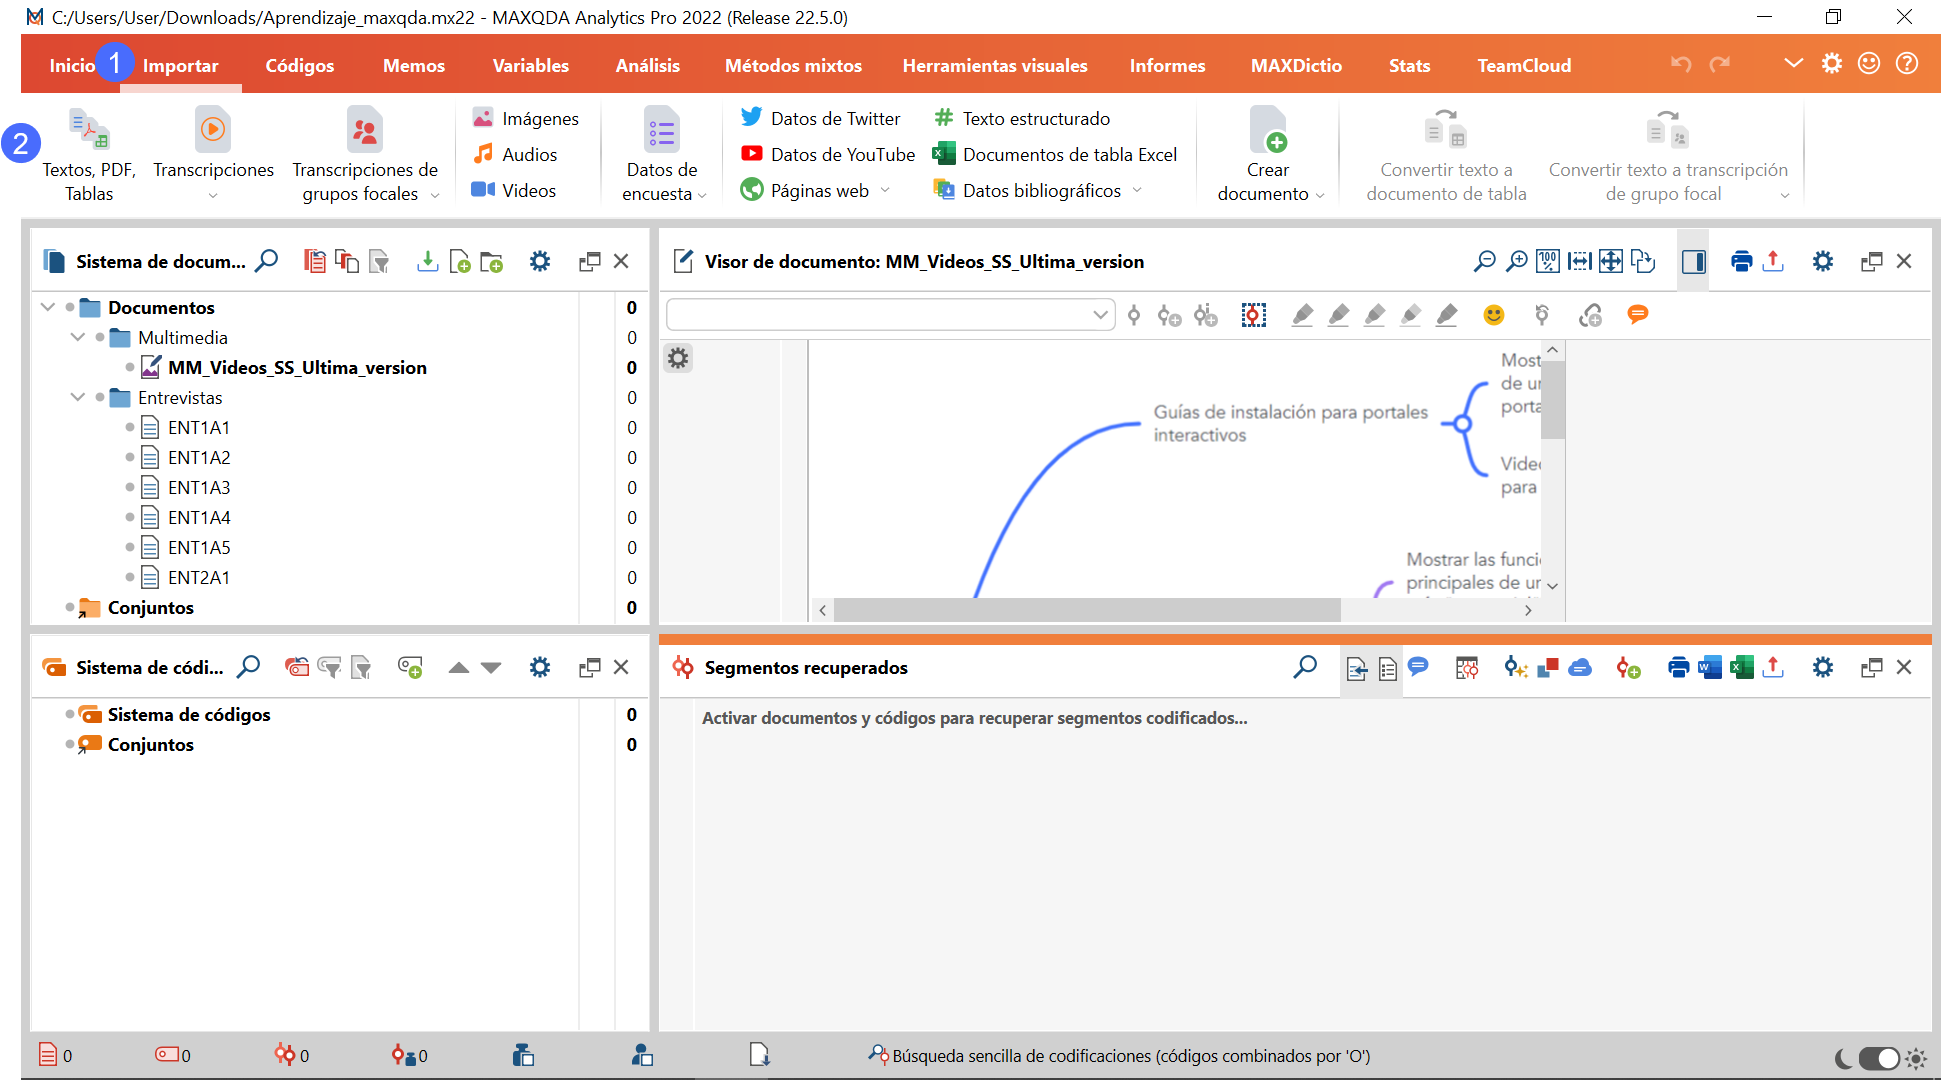Select MM_Videos_SS_Ultima_version document

click(297, 367)
